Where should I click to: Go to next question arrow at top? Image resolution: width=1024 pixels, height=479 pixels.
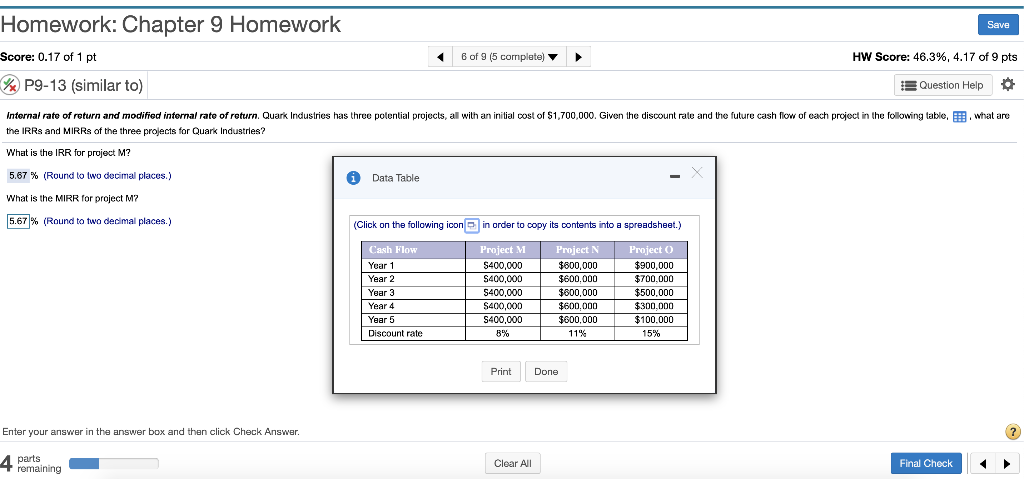[579, 57]
